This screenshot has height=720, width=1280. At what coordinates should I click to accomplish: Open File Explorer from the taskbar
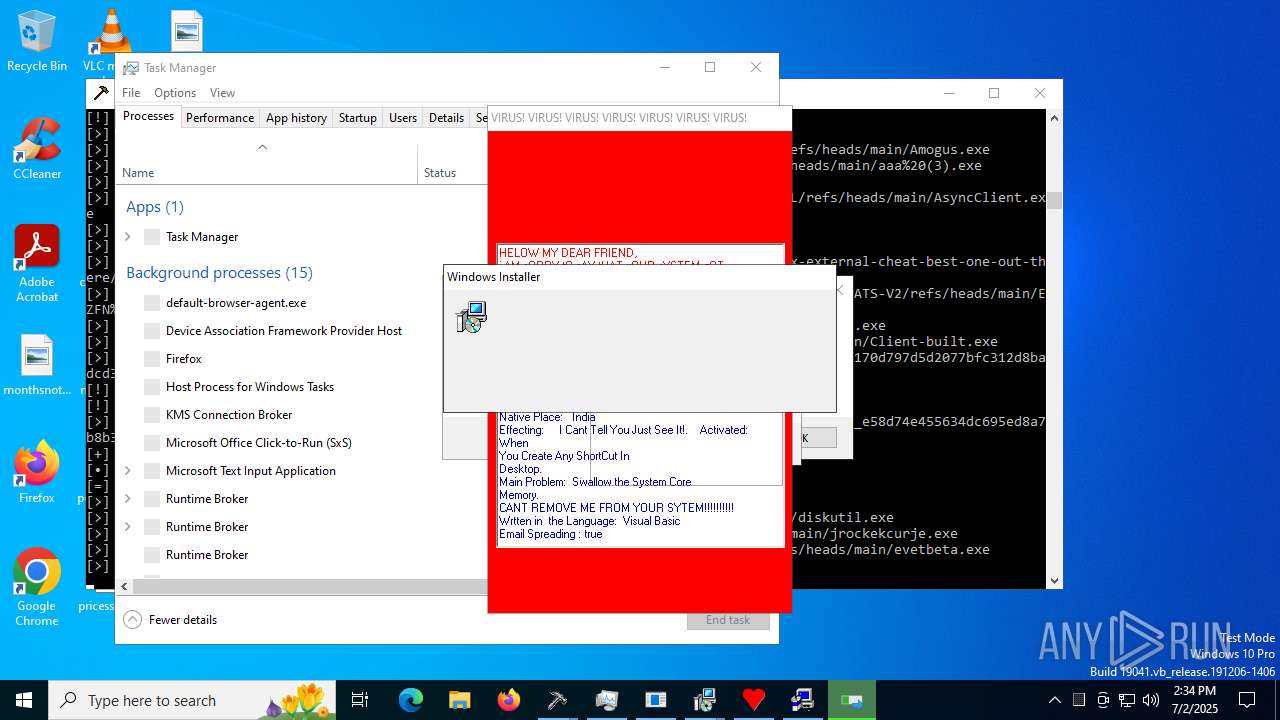click(x=459, y=700)
